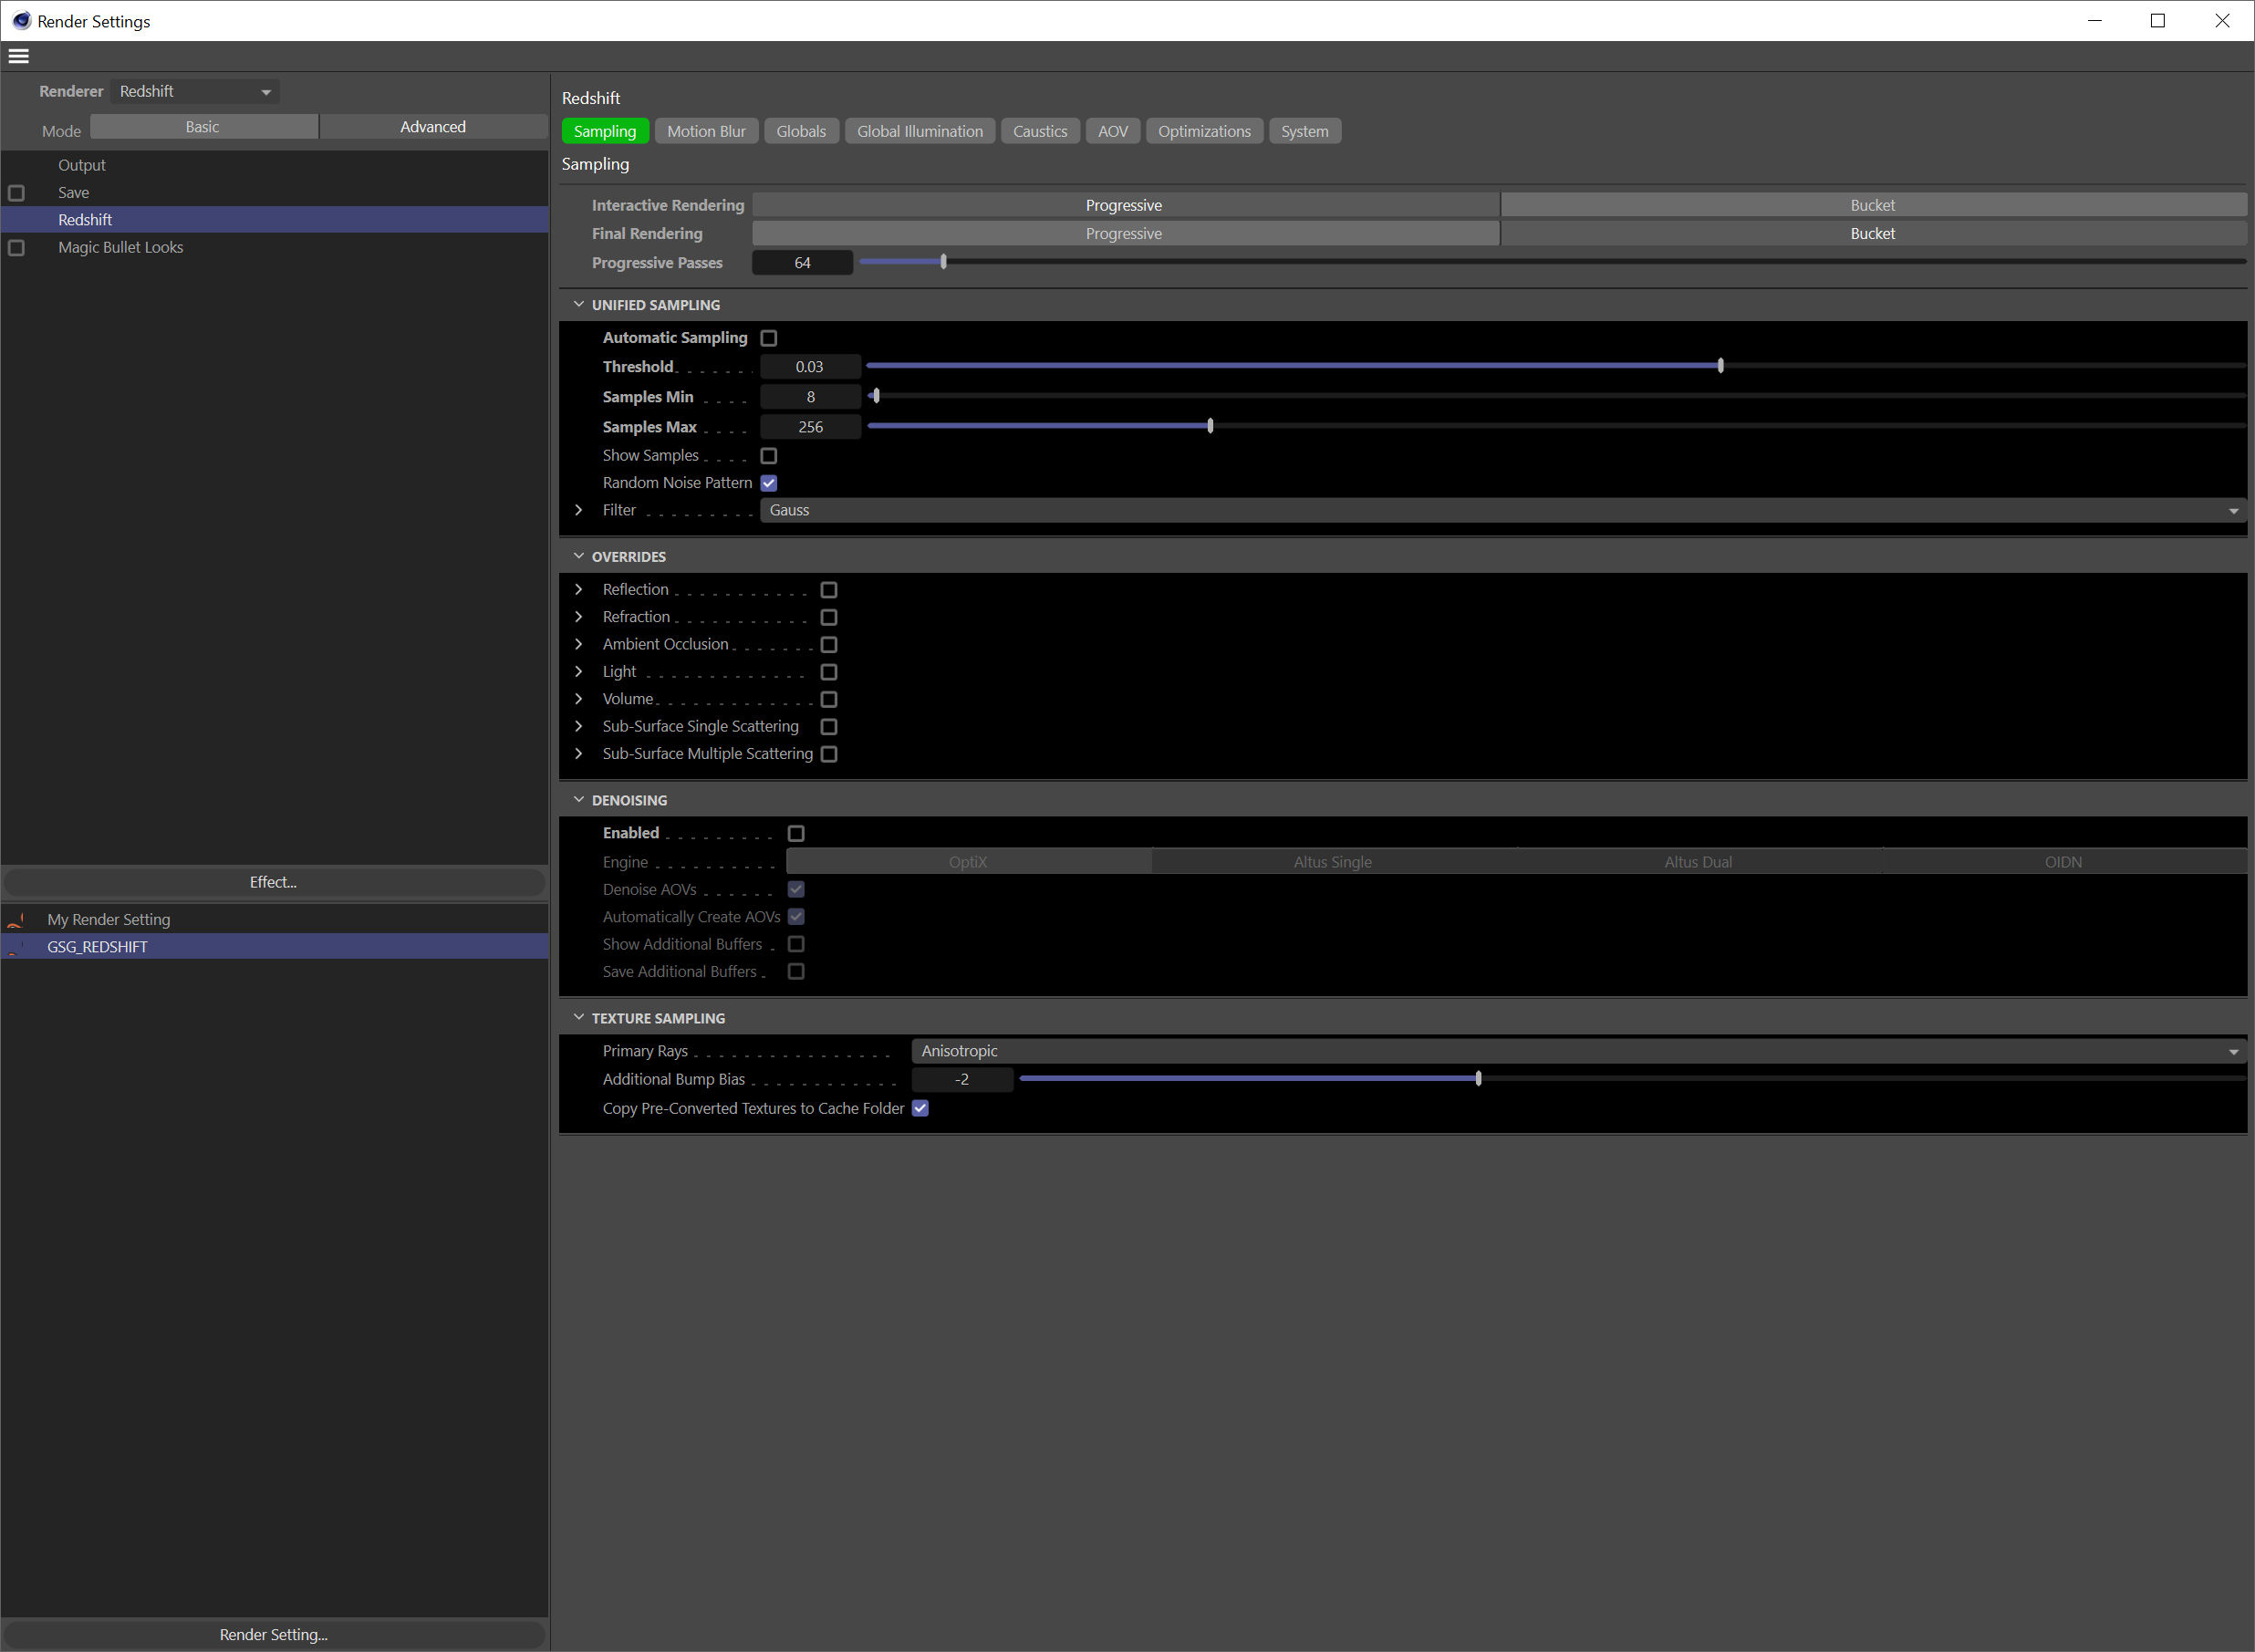2255x1652 pixels.
Task: Uncheck Copy Pre-Converted Textures to Cache Folder
Action: click(920, 1108)
